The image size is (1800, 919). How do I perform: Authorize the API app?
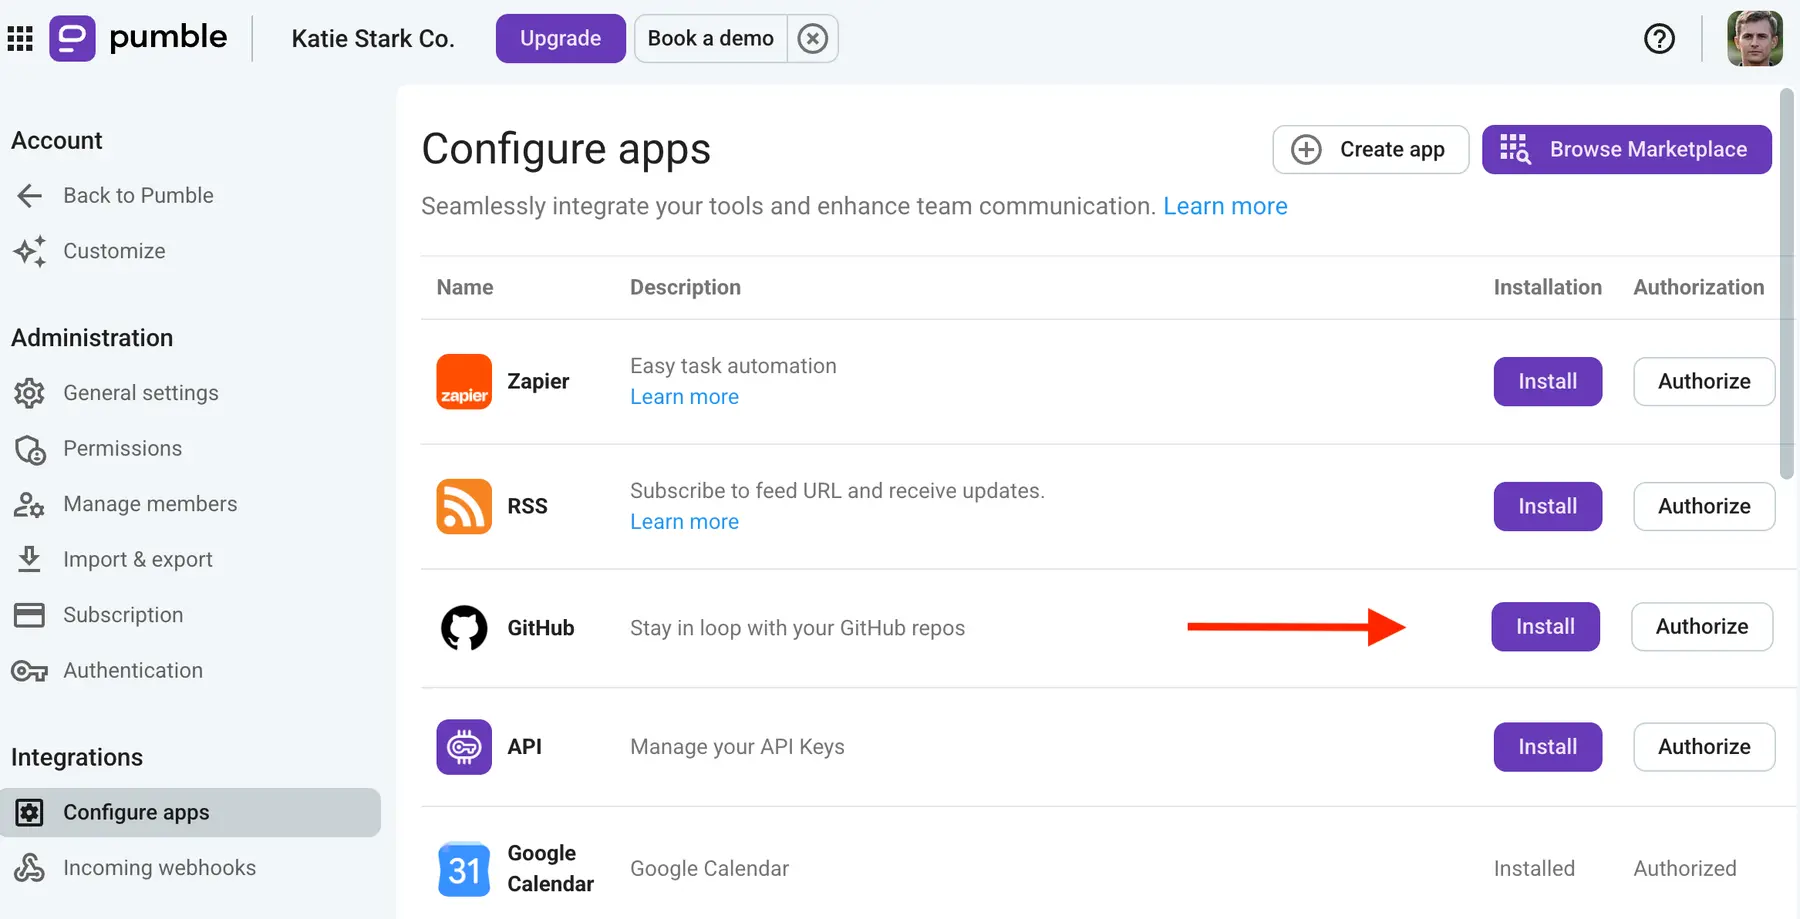pos(1704,747)
